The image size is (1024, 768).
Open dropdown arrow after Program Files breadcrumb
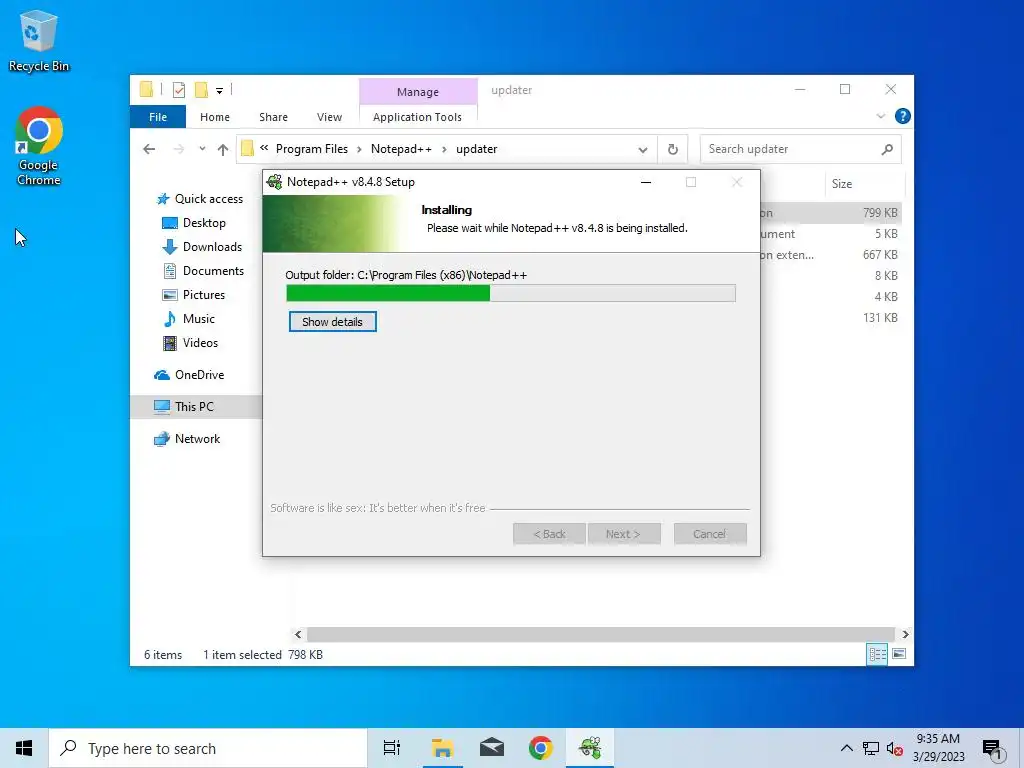pyautogui.click(x=359, y=150)
